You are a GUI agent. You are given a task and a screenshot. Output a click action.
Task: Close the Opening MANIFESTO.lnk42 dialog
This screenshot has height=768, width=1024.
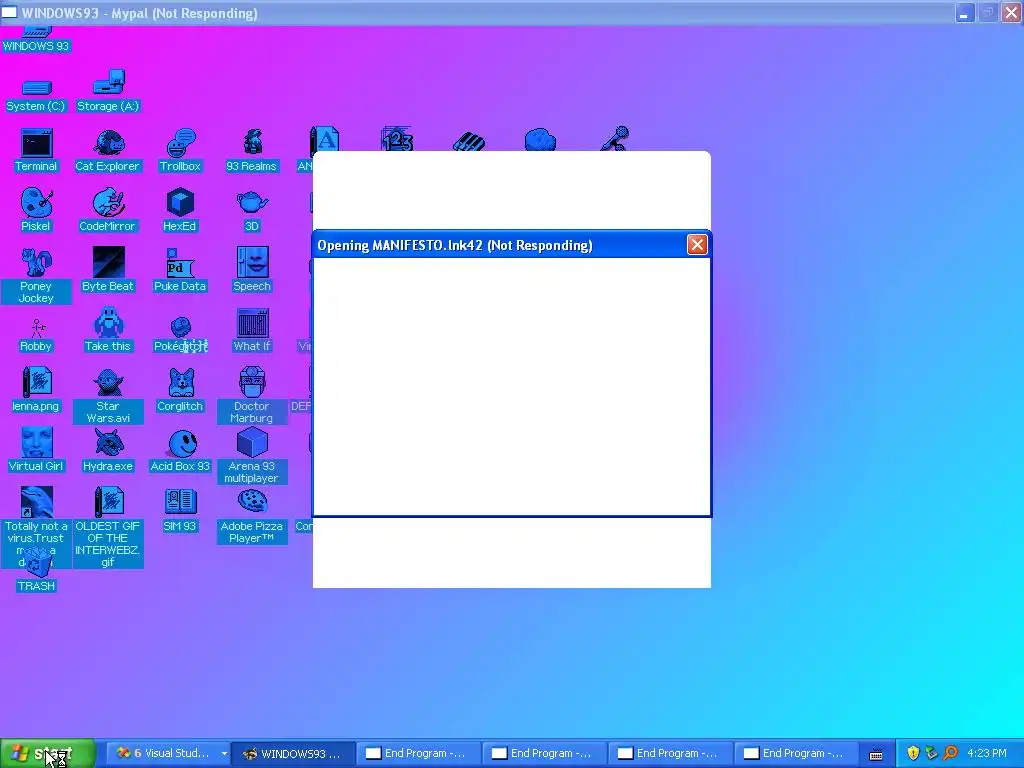pos(697,245)
